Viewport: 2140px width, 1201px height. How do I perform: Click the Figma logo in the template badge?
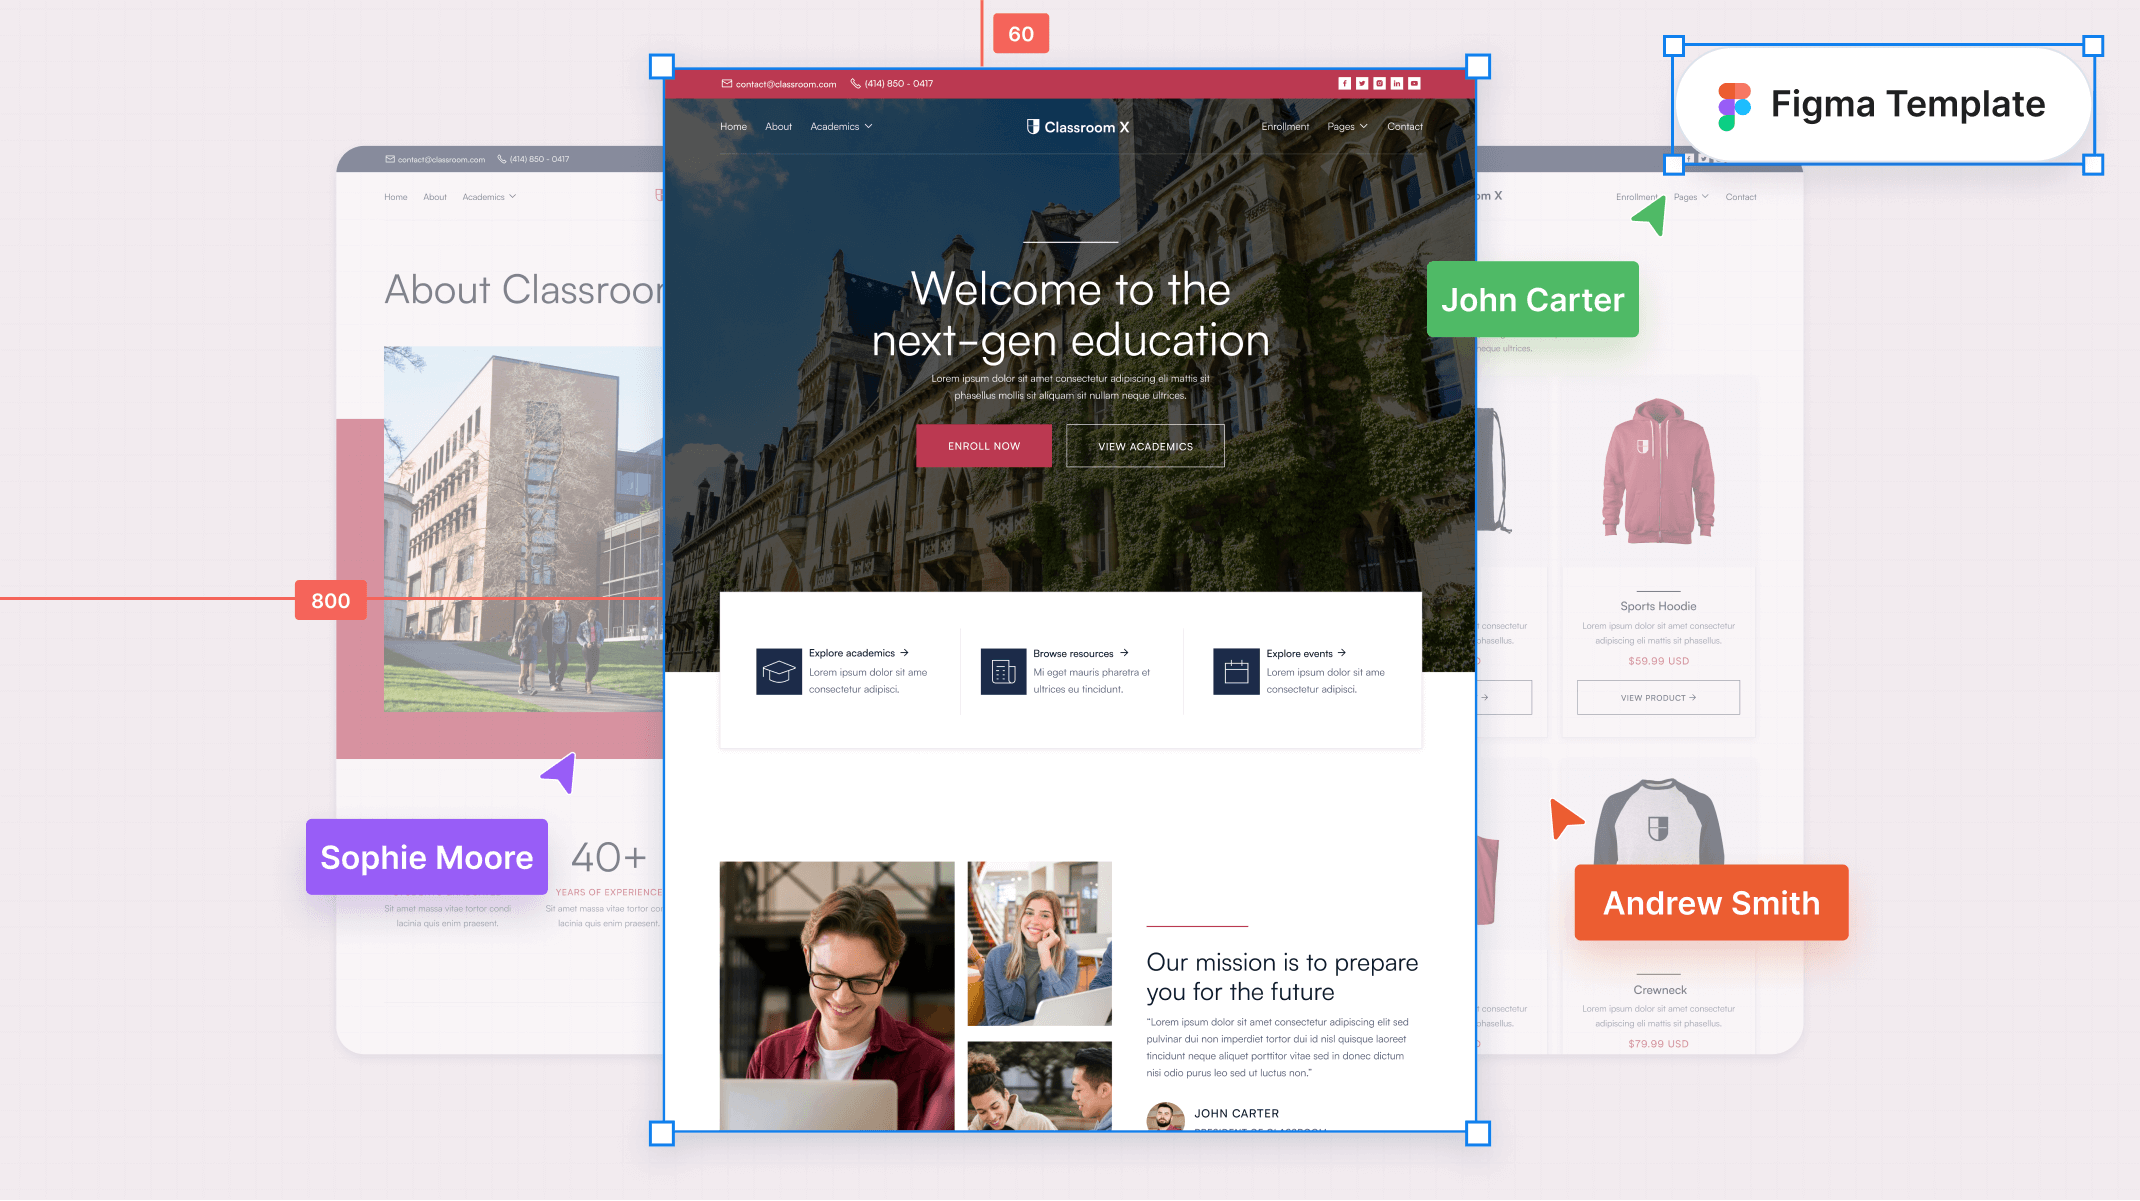tap(1735, 106)
